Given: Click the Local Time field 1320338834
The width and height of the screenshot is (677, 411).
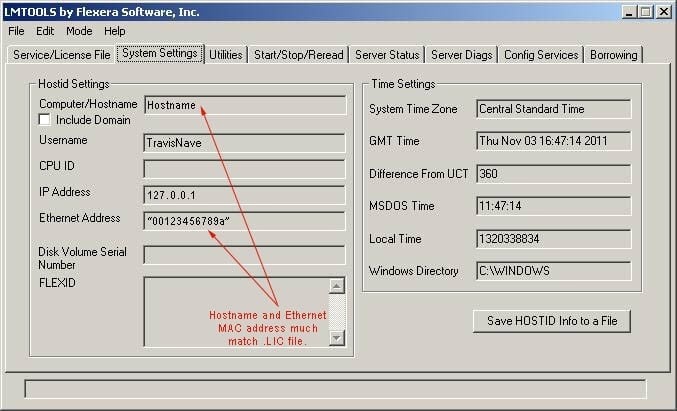Looking at the screenshot, I should point(554,239).
